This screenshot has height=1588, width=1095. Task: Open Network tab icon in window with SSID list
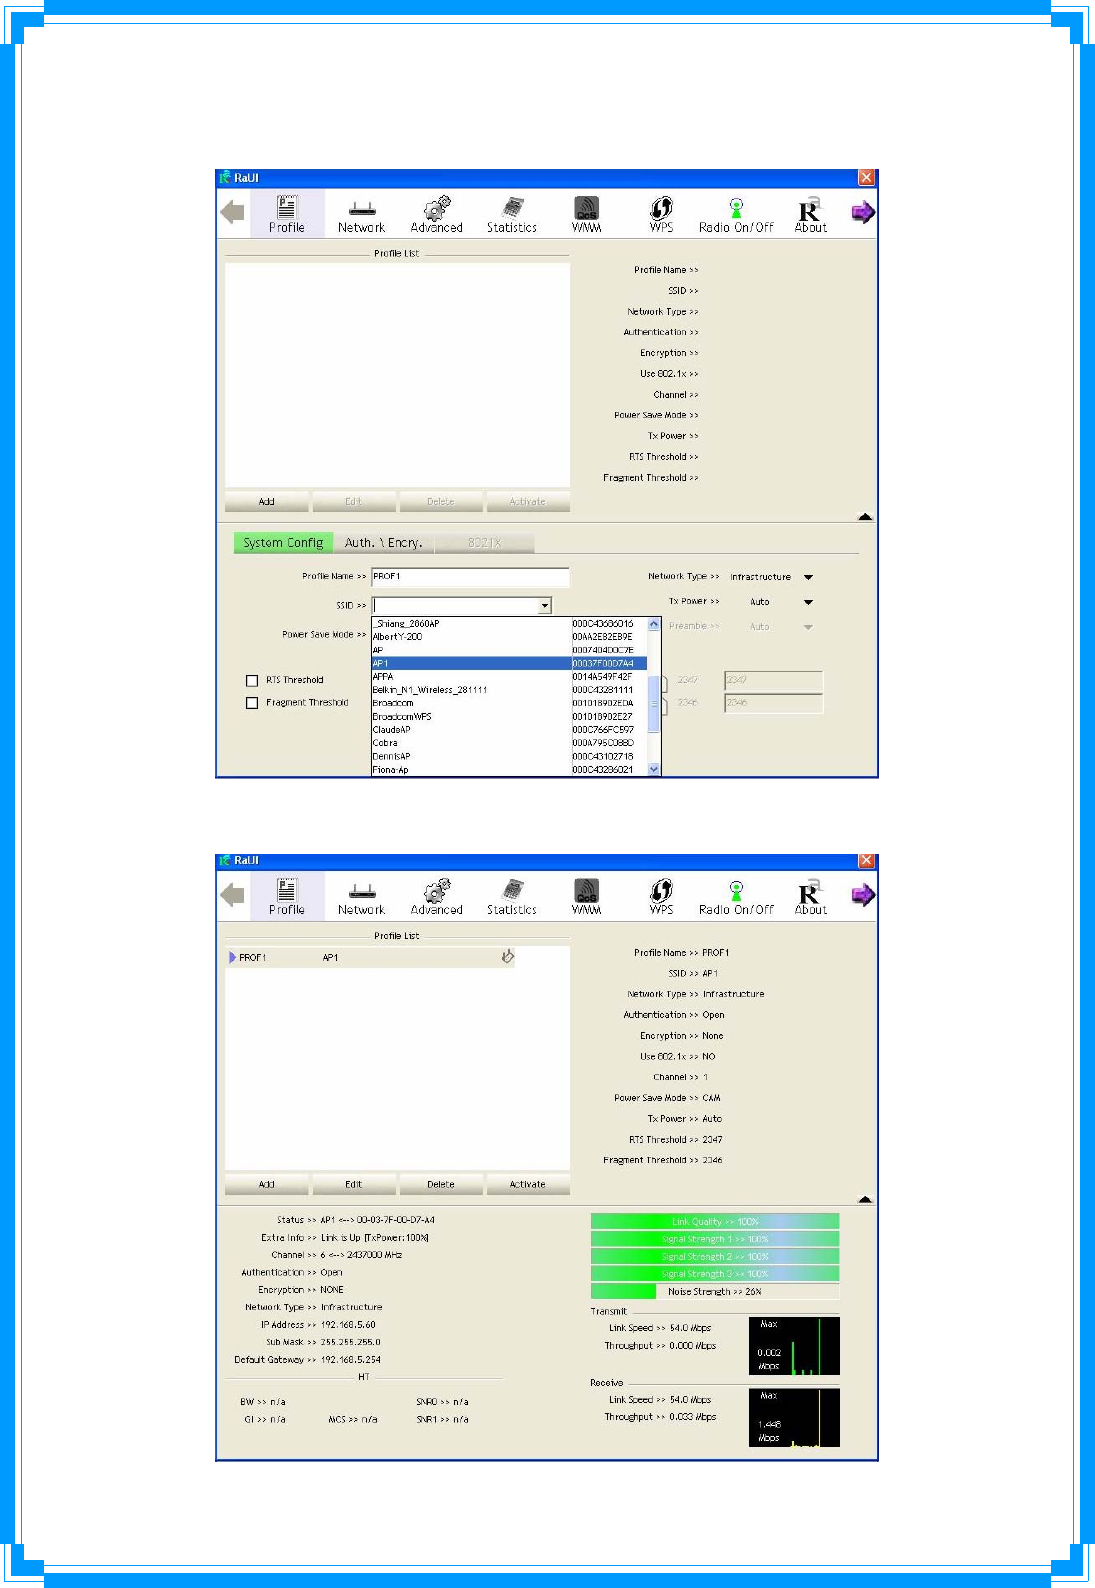tap(361, 214)
